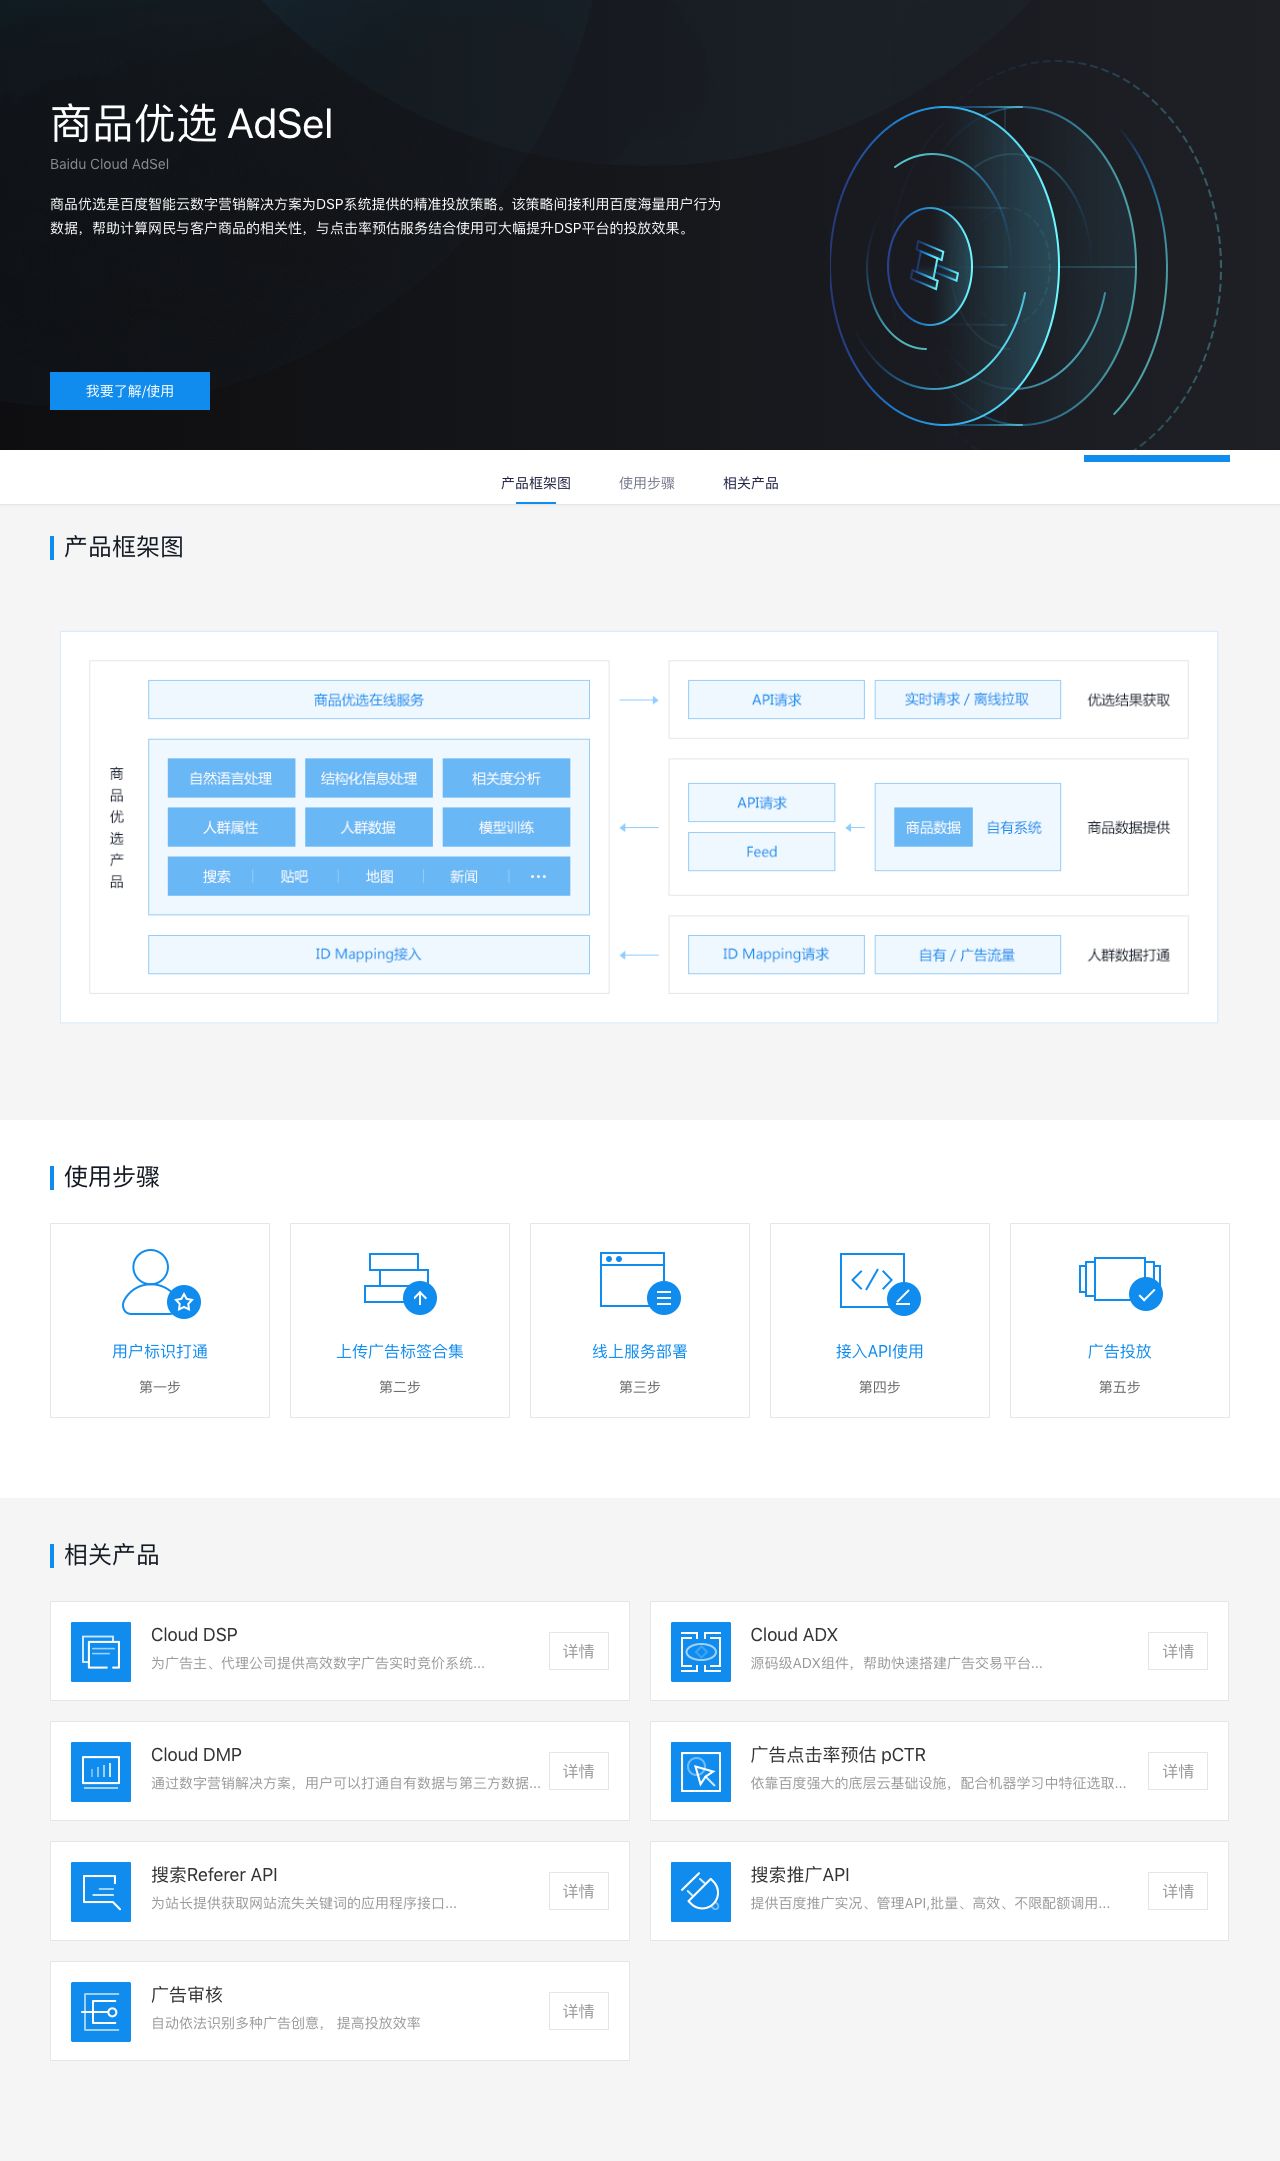Open the Cloud DSP product icon

(x=101, y=1651)
